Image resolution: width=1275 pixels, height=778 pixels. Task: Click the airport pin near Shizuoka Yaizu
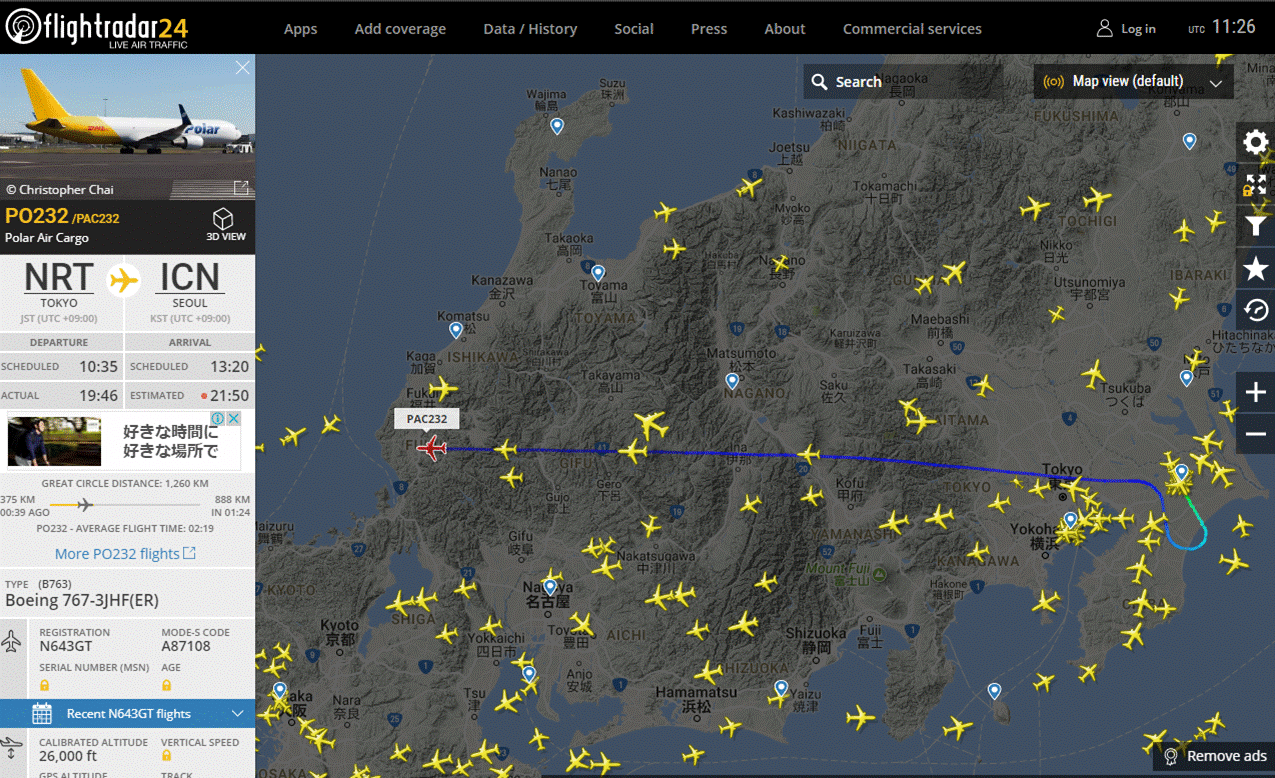[781, 687]
